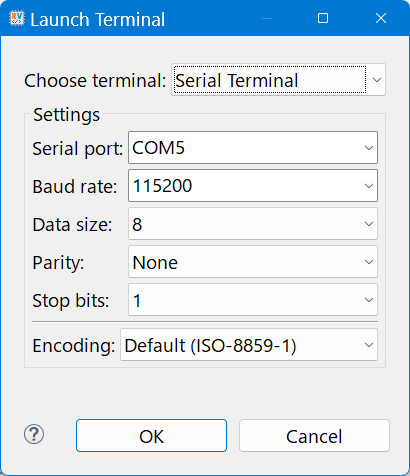Expand the Choose terminal dropdown arrow

(377, 80)
